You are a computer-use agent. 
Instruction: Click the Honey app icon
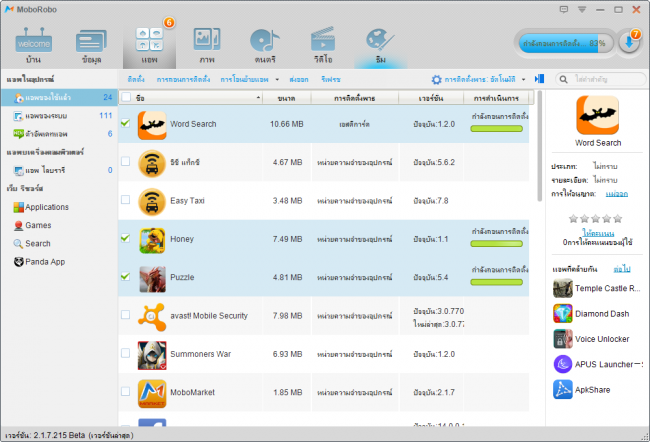(x=152, y=240)
